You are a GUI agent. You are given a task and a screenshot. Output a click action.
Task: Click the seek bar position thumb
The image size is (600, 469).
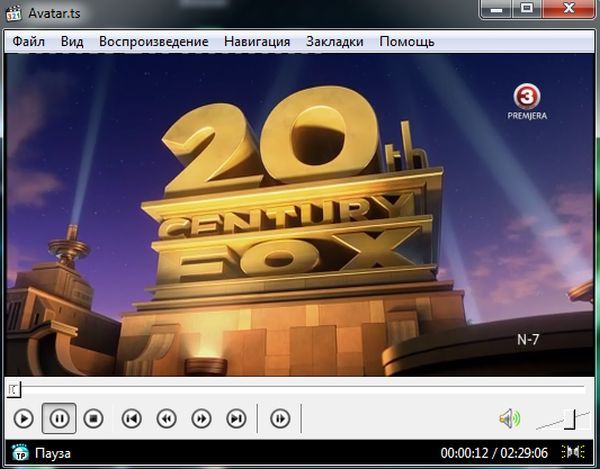pyautogui.click(x=14, y=390)
